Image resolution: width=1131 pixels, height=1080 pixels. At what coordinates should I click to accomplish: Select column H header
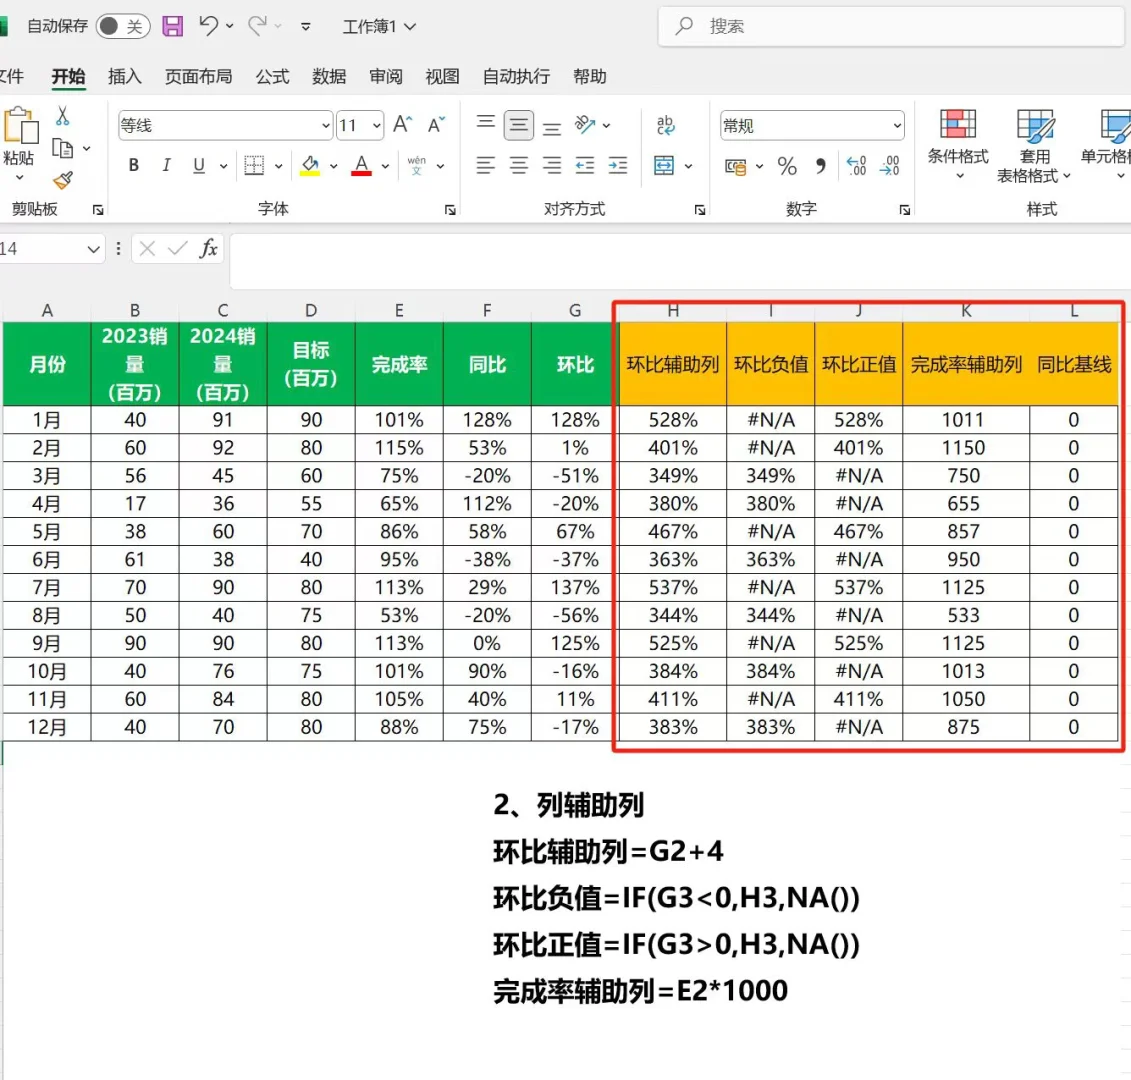673,311
